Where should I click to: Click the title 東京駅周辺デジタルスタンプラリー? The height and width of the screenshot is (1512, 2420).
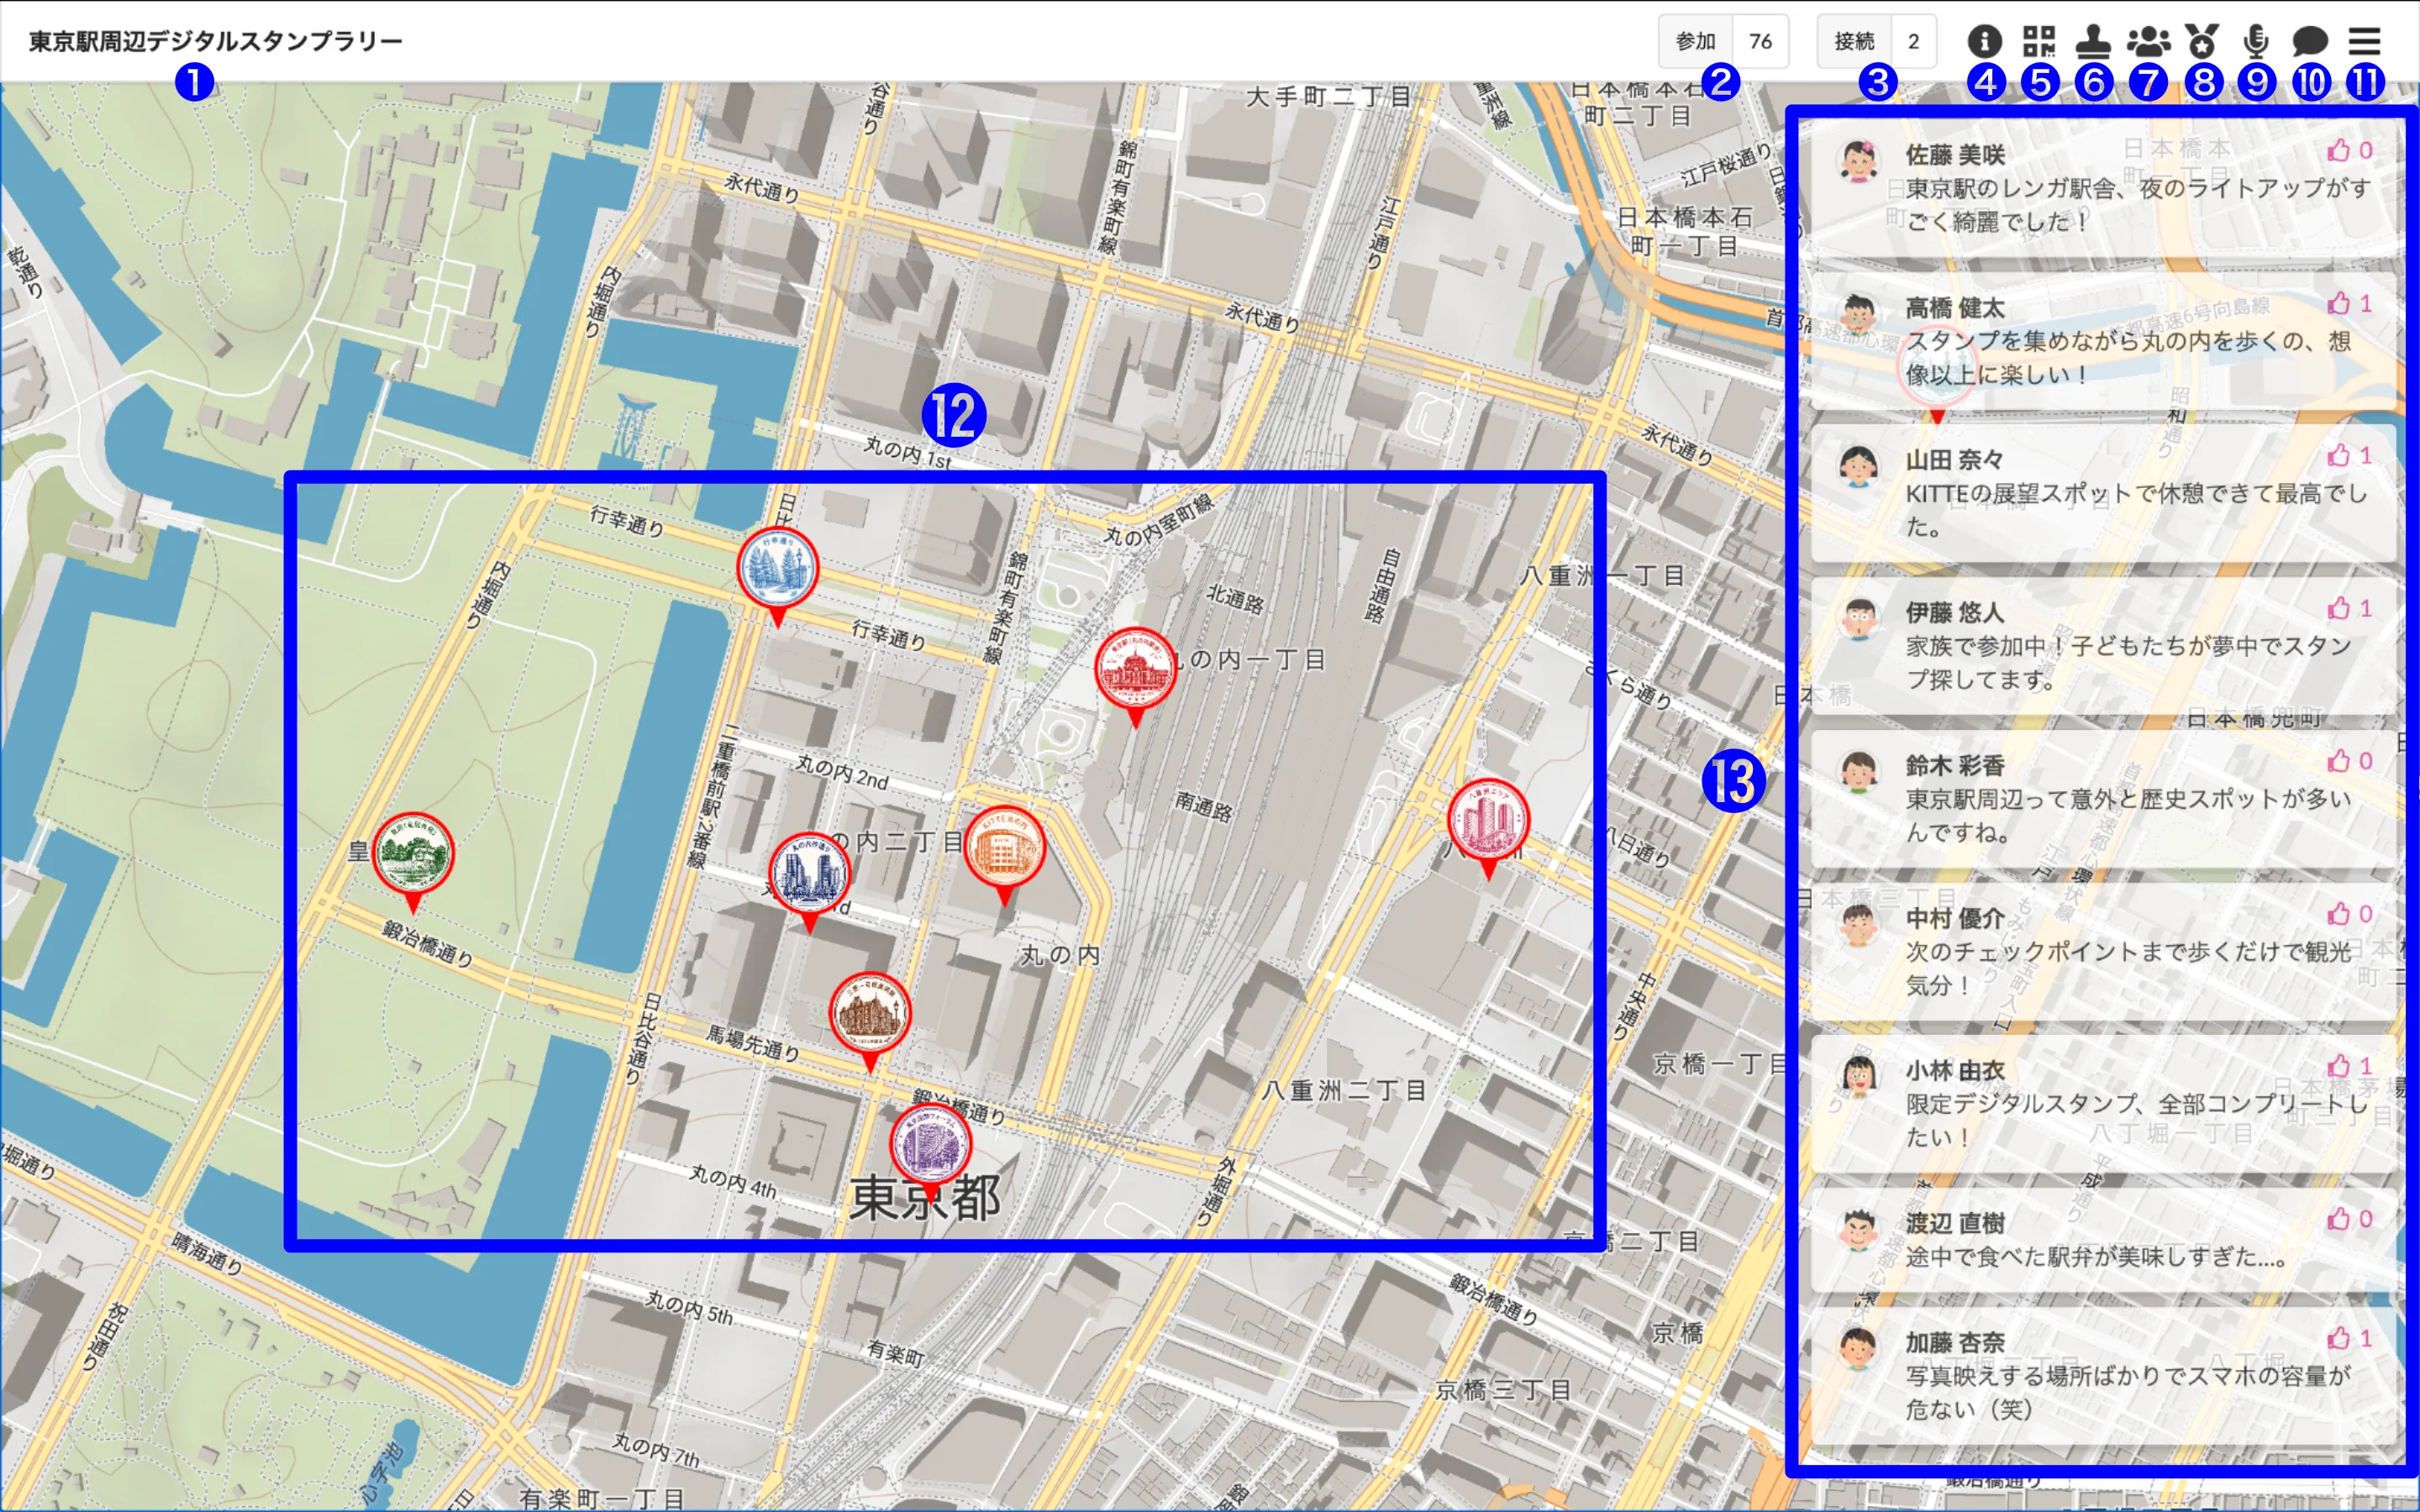pos(215,41)
